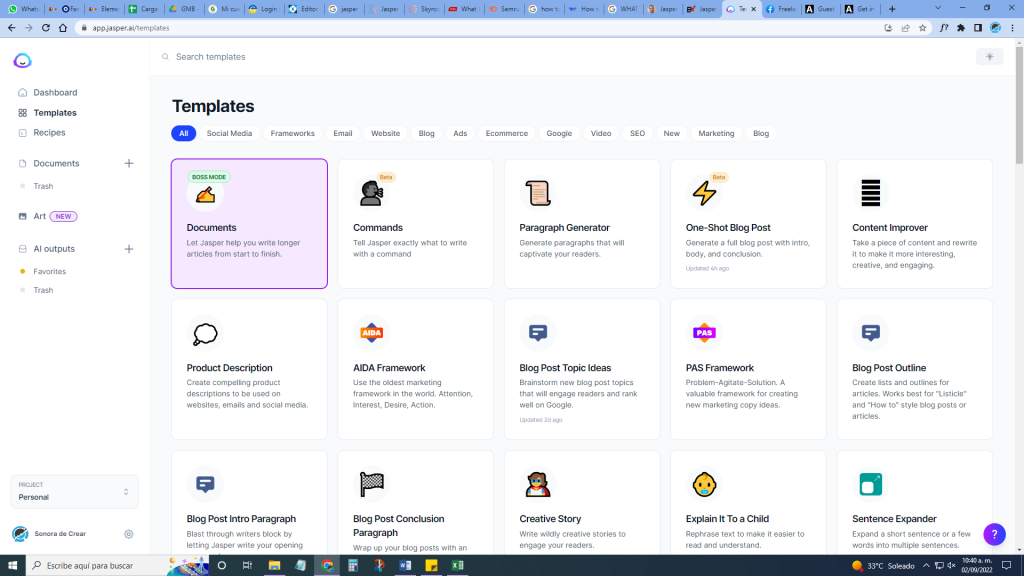Choose the One-Shot Blog Post lightning icon
Viewport: 1024px width, 576px height.
pos(704,193)
